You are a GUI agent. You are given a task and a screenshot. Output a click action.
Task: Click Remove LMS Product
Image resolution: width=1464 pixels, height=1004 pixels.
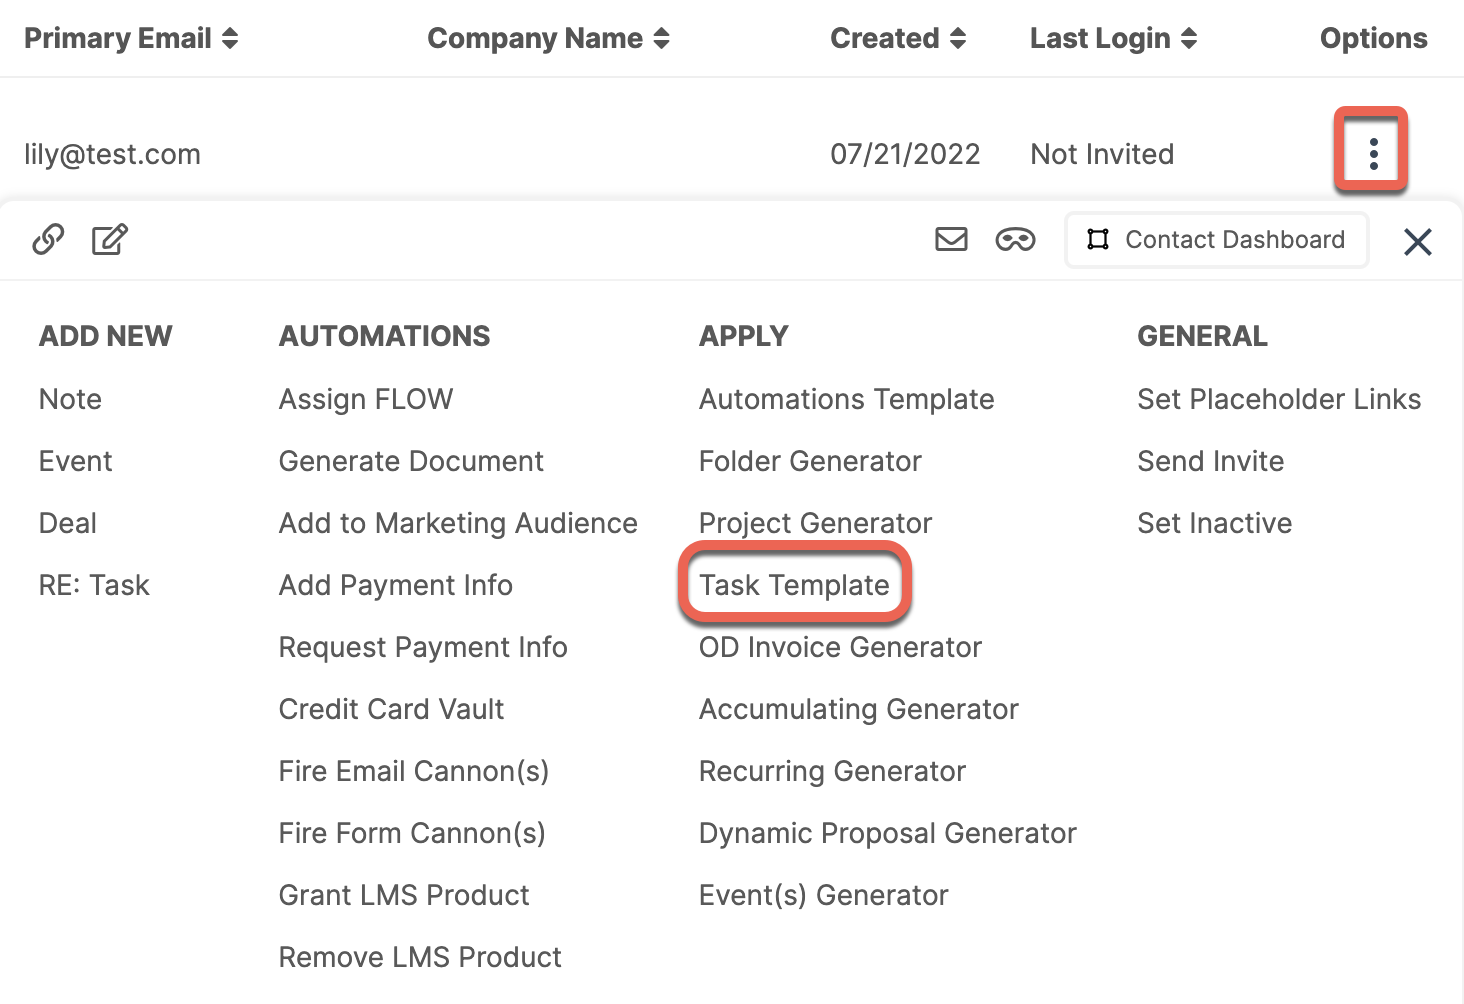tap(420, 957)
